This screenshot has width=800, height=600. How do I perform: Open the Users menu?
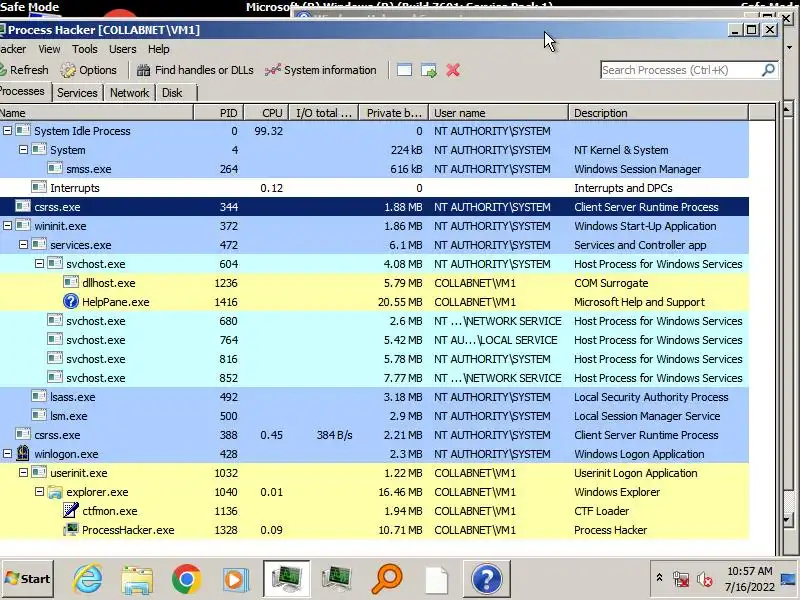tap(122, 49)
